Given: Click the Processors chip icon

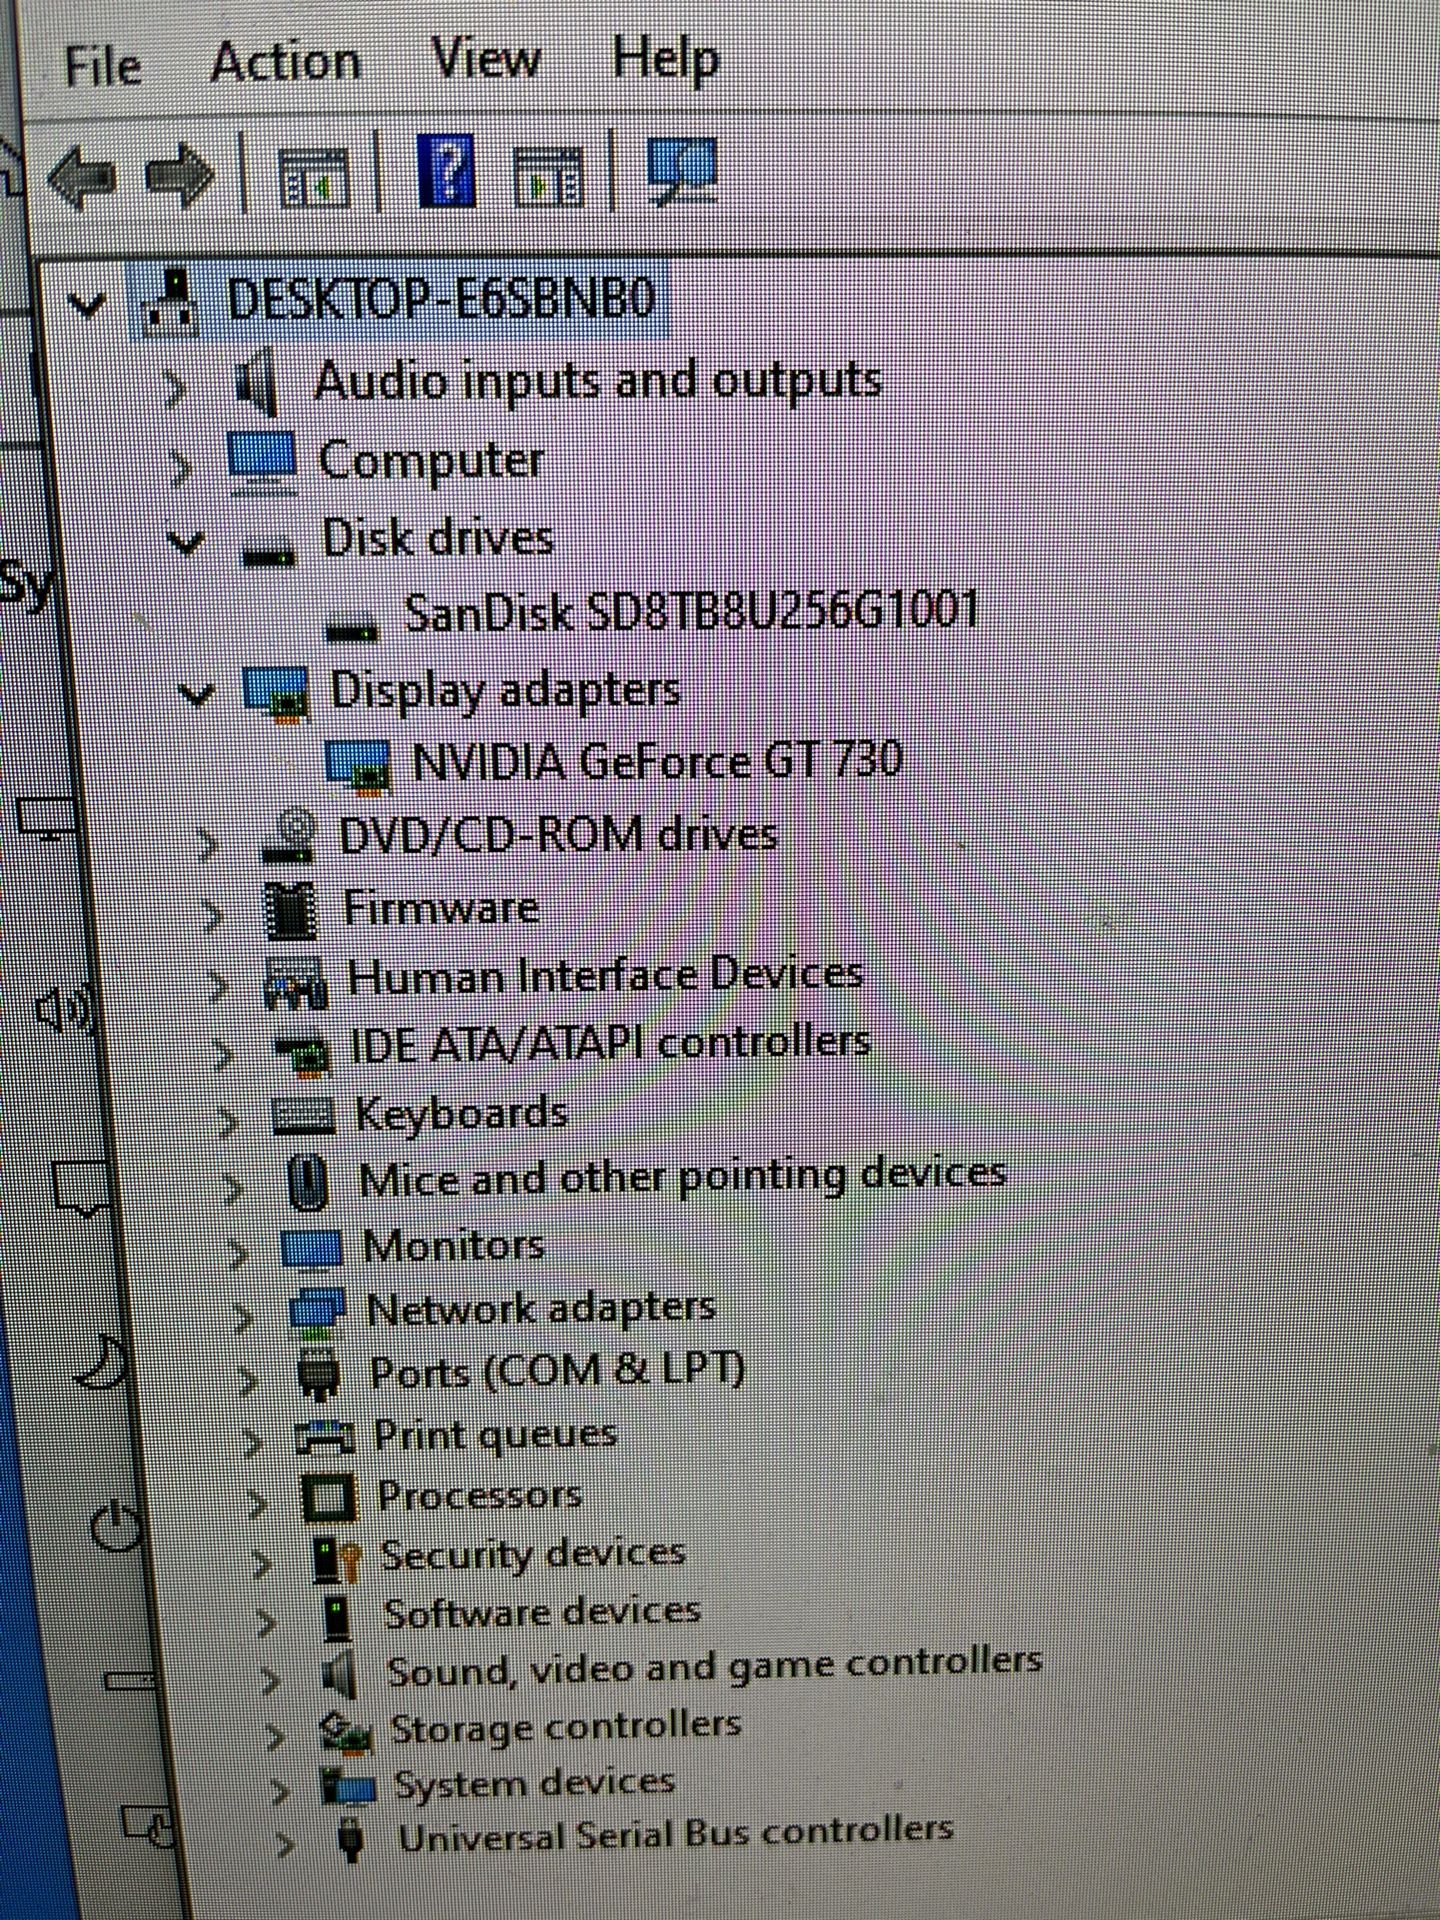Looking at the screenshot, I should click(328, 1499).
